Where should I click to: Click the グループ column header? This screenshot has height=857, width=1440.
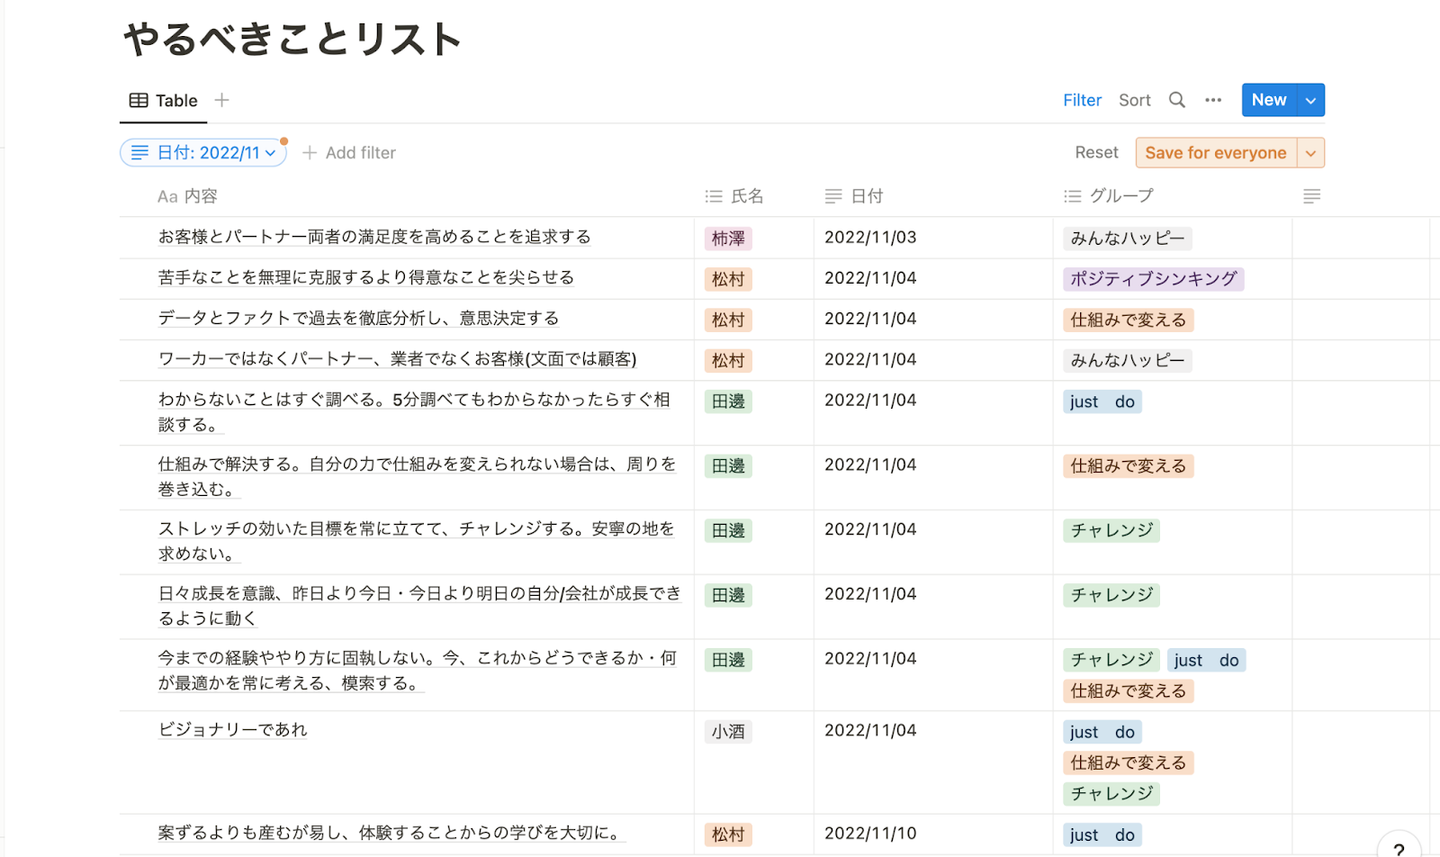tap(1110, 197)
